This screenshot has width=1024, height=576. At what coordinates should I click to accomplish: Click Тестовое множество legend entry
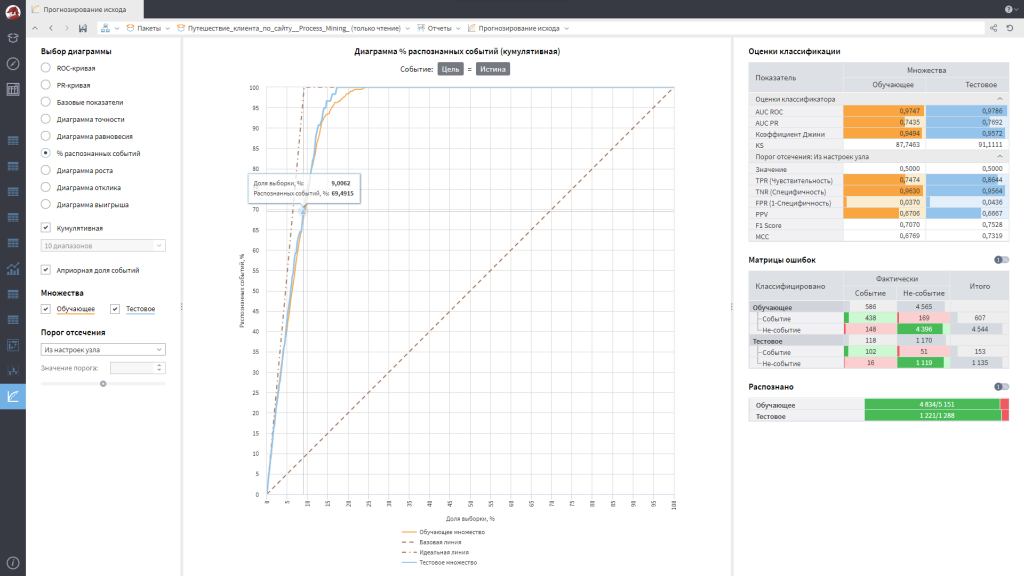(x=440, y=562)
